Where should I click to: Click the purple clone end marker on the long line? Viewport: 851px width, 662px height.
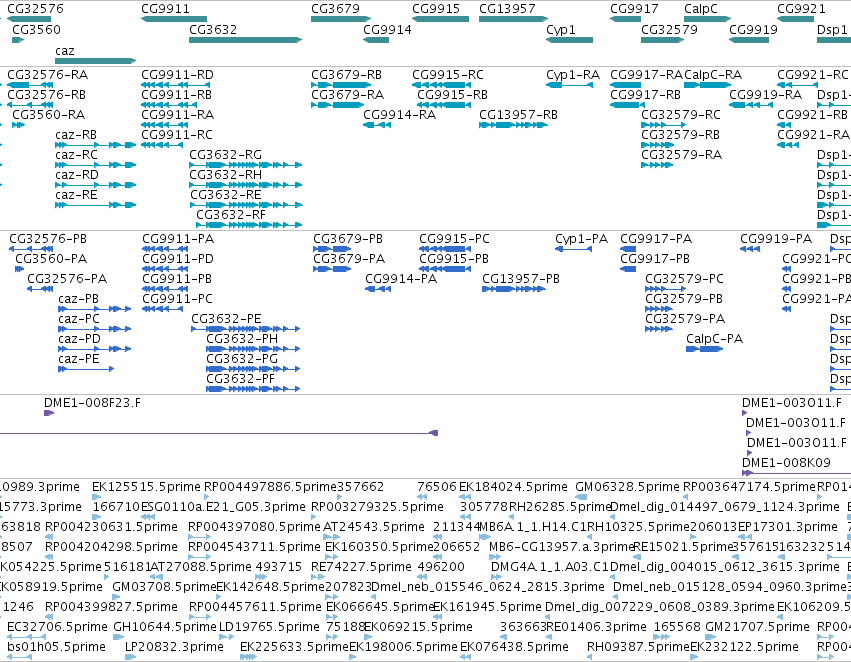[434, 433]
